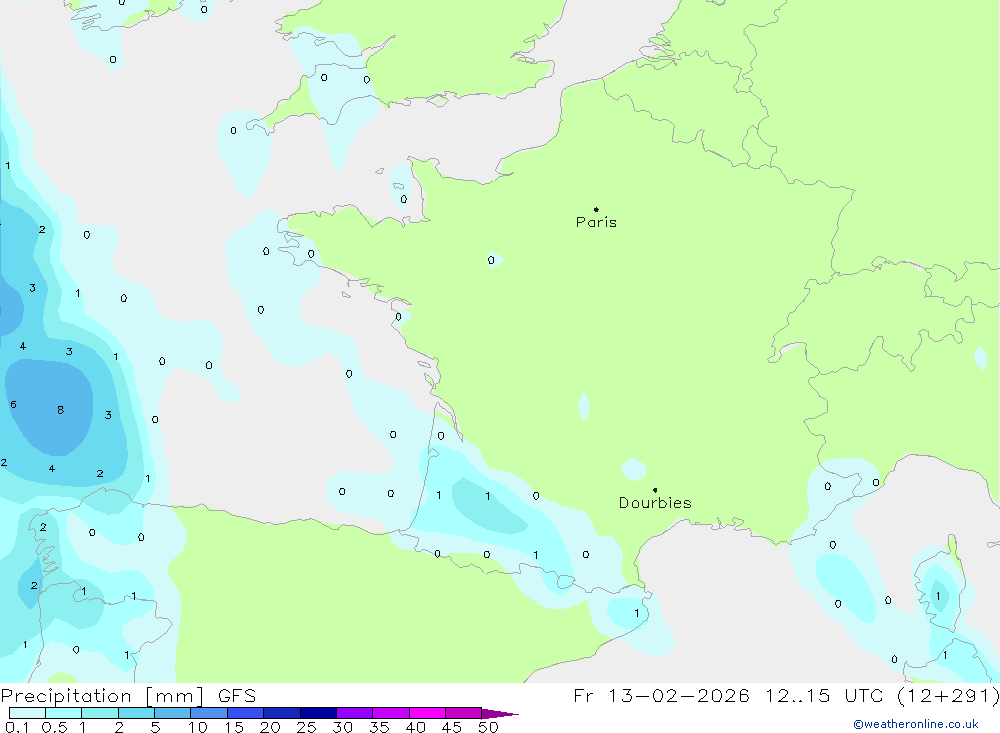1000x733 pixels.
Task: Click the legend scale label 0.5
Action: pos(54,727)
